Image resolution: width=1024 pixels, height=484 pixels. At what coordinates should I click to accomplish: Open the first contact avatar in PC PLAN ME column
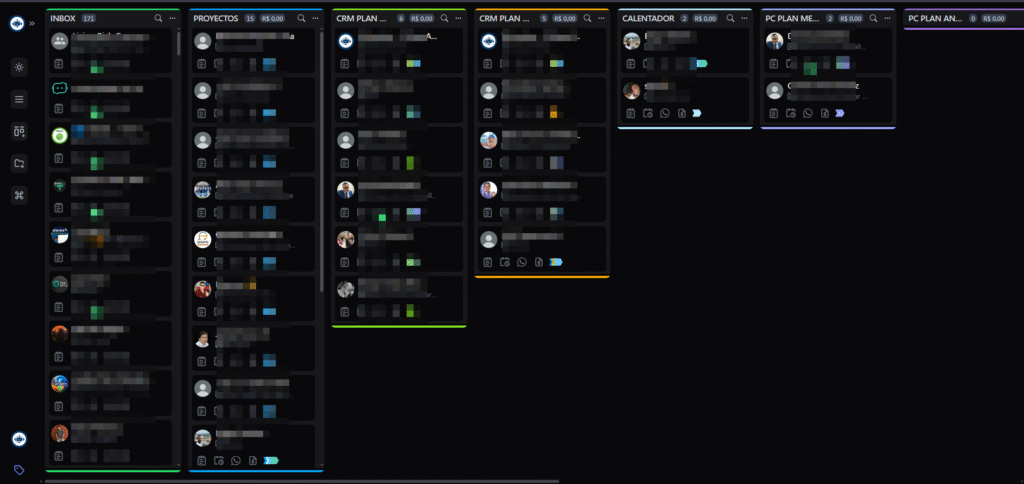(774, 41)
